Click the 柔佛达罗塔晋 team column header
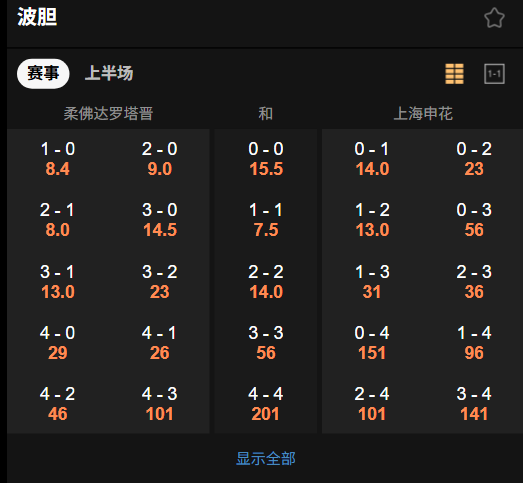Screen dimensions: 523x483 click(108, 114)
